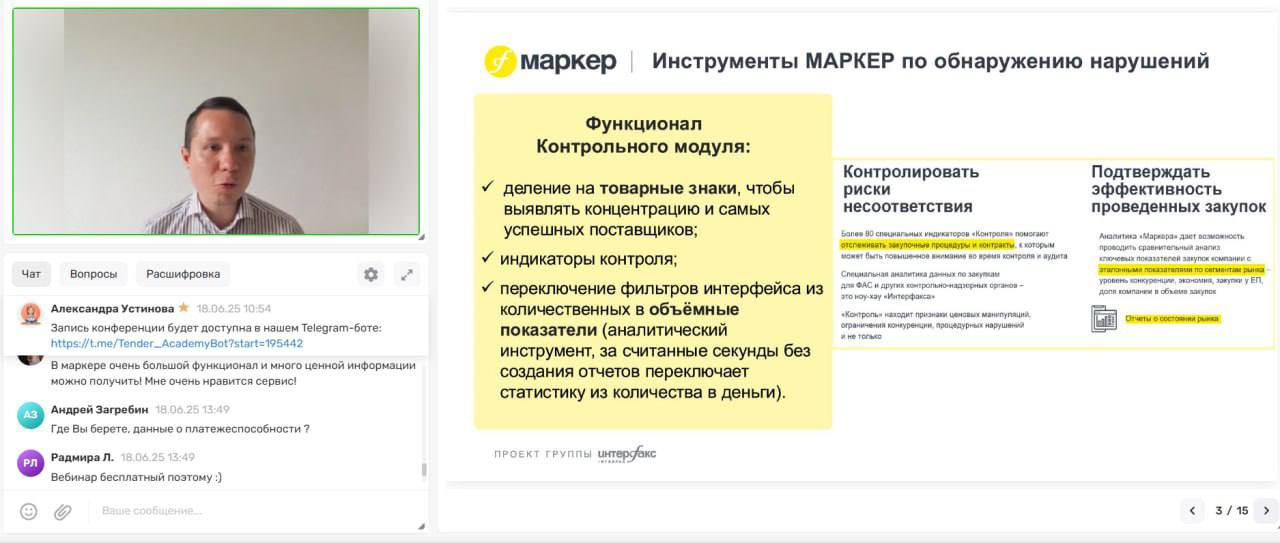Click the Маркер logo on the slide
This screenshot has width=1280, height=543.
(x=551, y=61)
